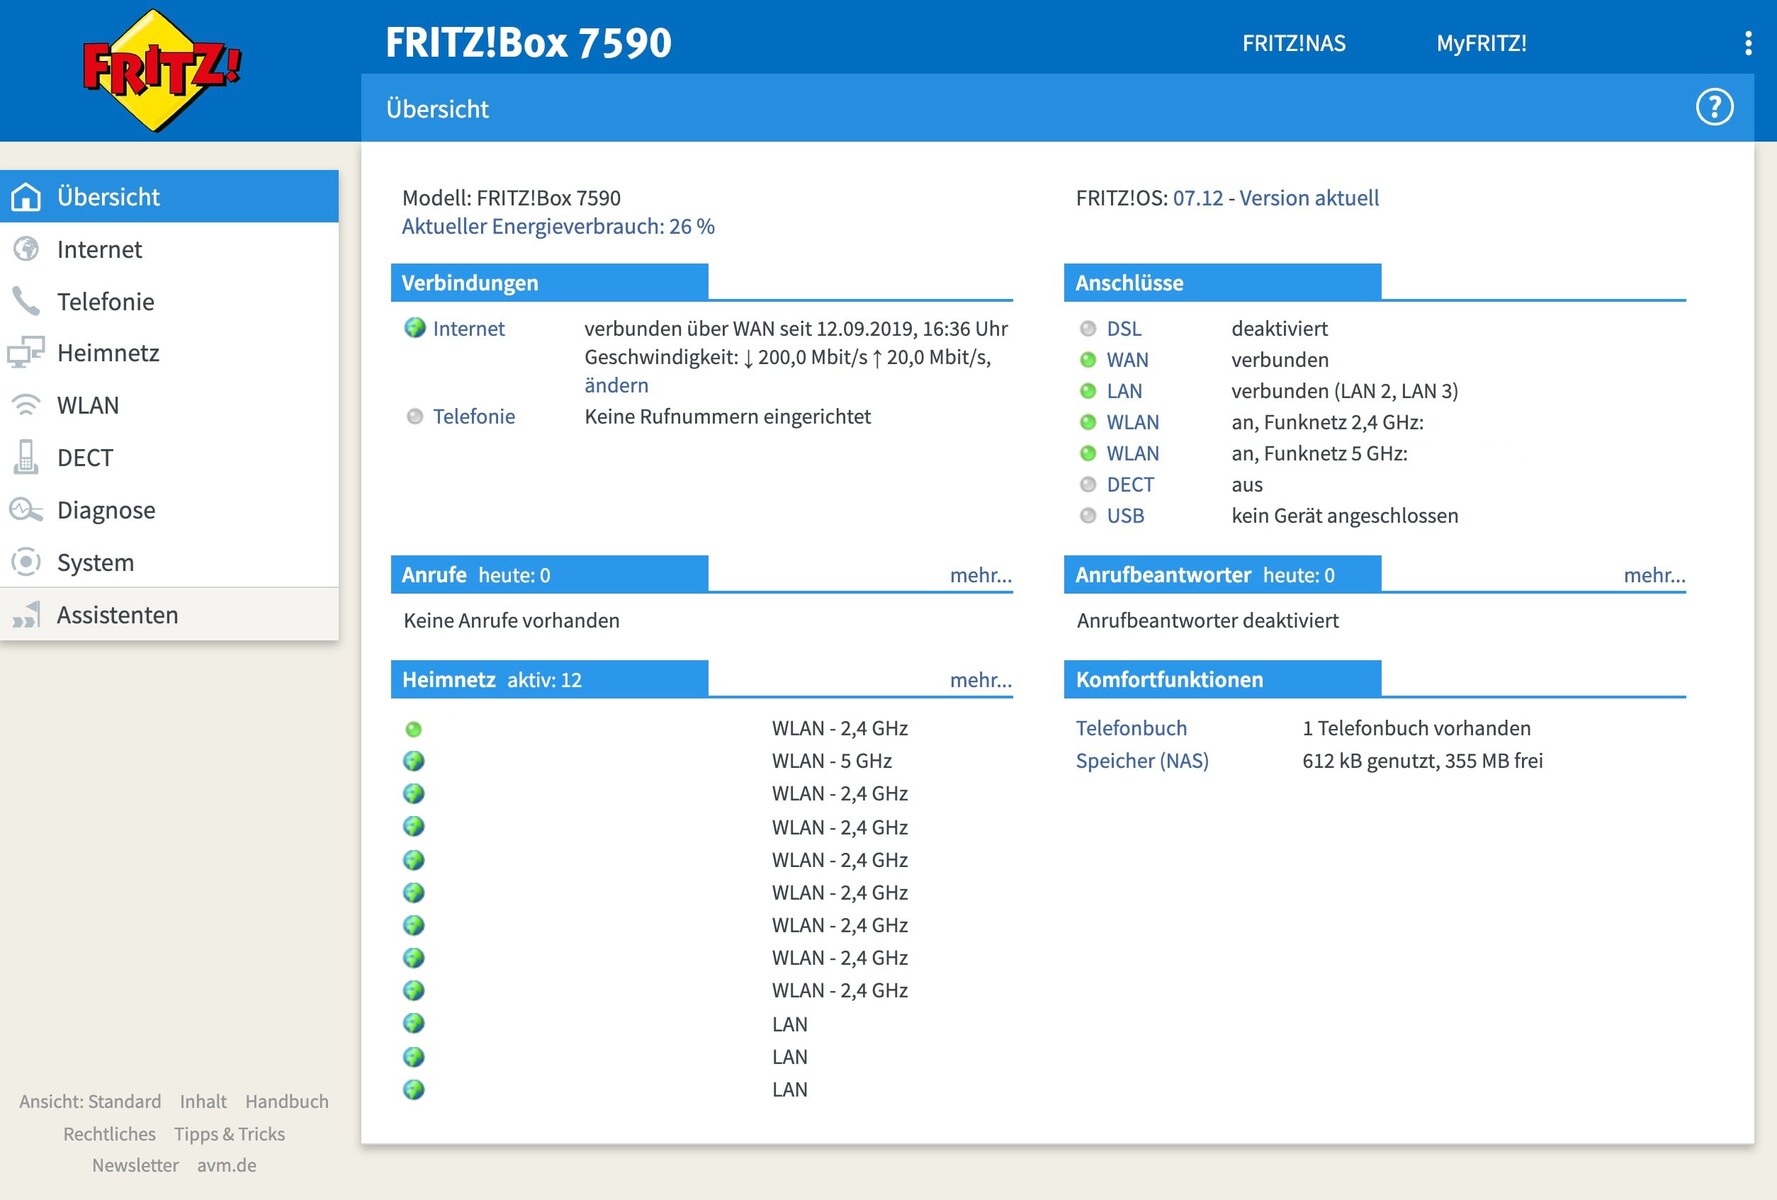Image resolution: width=1777 pixels, height=1200 pixels.
Task: Open FRITZ!NAS from the header
Action: 1293,43
